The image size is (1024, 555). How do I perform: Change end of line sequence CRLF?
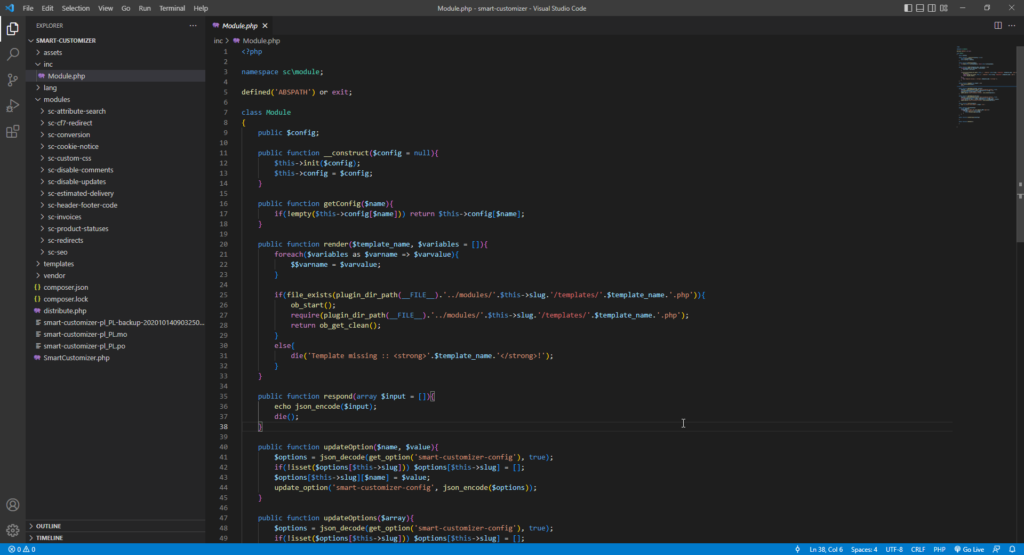(918, 549)
